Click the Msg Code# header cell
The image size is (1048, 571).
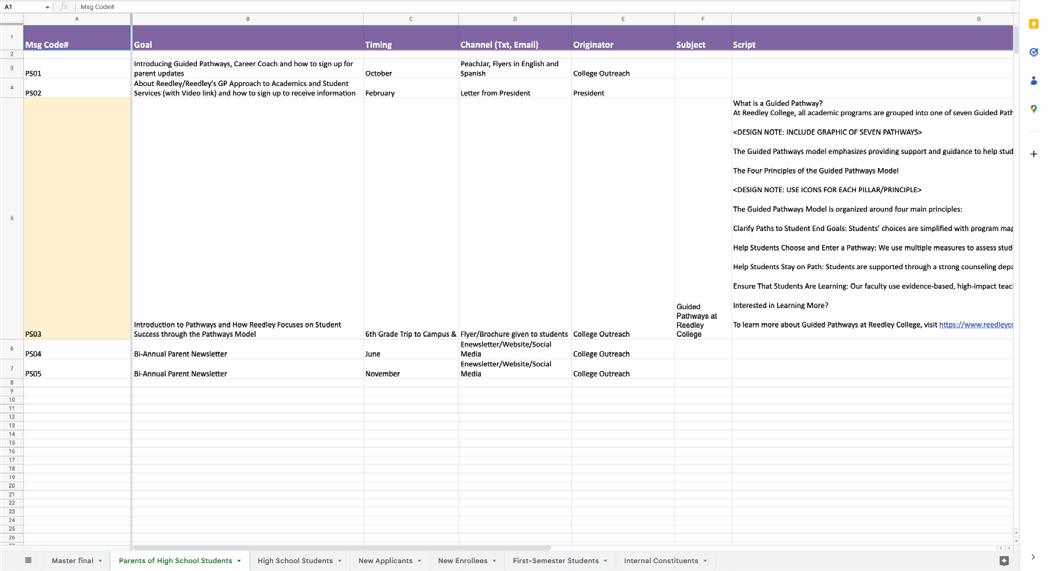(77, 37)
